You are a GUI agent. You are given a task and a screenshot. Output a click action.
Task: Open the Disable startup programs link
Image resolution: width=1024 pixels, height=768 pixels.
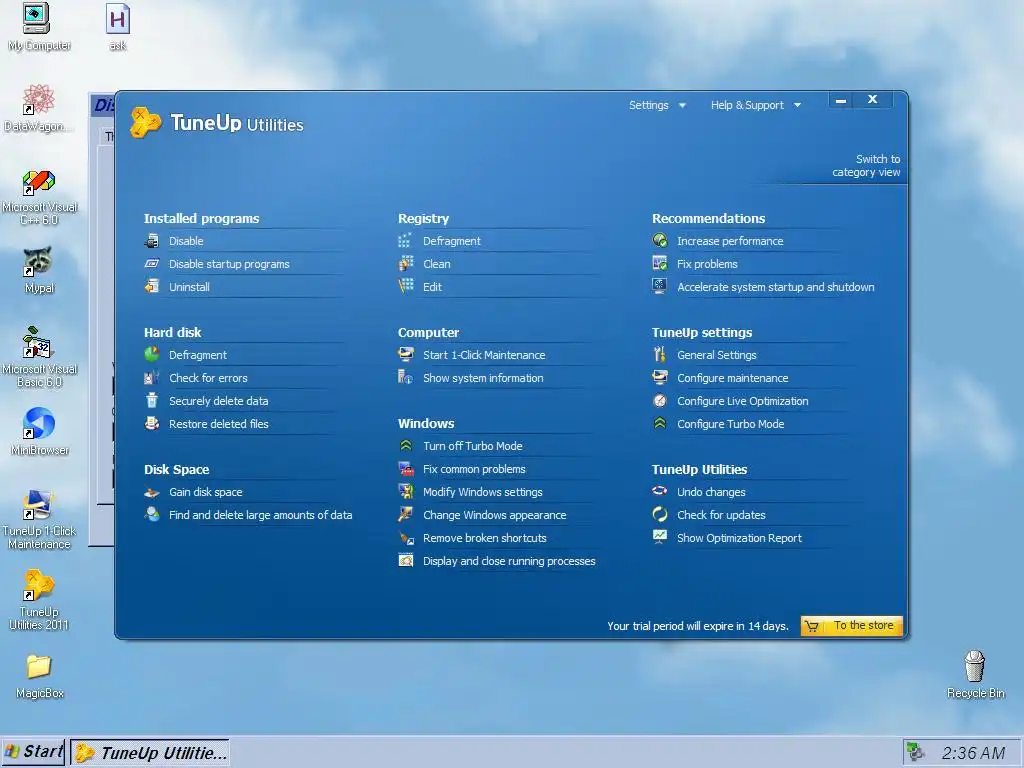pyautogui.click(x=229, y=264)
